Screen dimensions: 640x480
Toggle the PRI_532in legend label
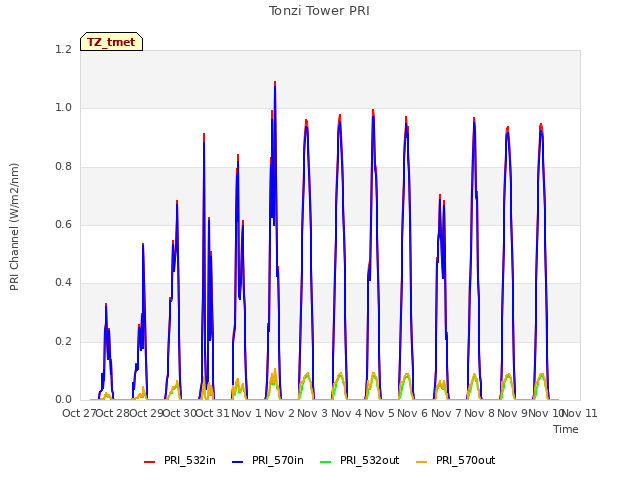(190, 460)
